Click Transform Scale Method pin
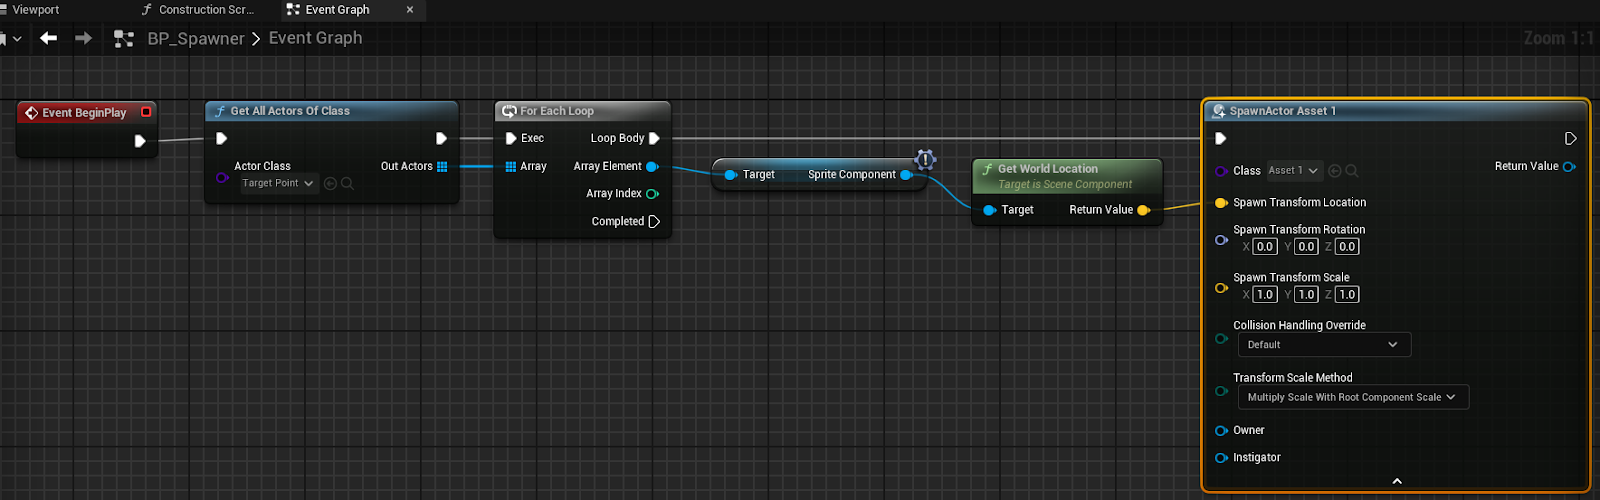This screenshot has width=1600, height=500. (1221, 391)
